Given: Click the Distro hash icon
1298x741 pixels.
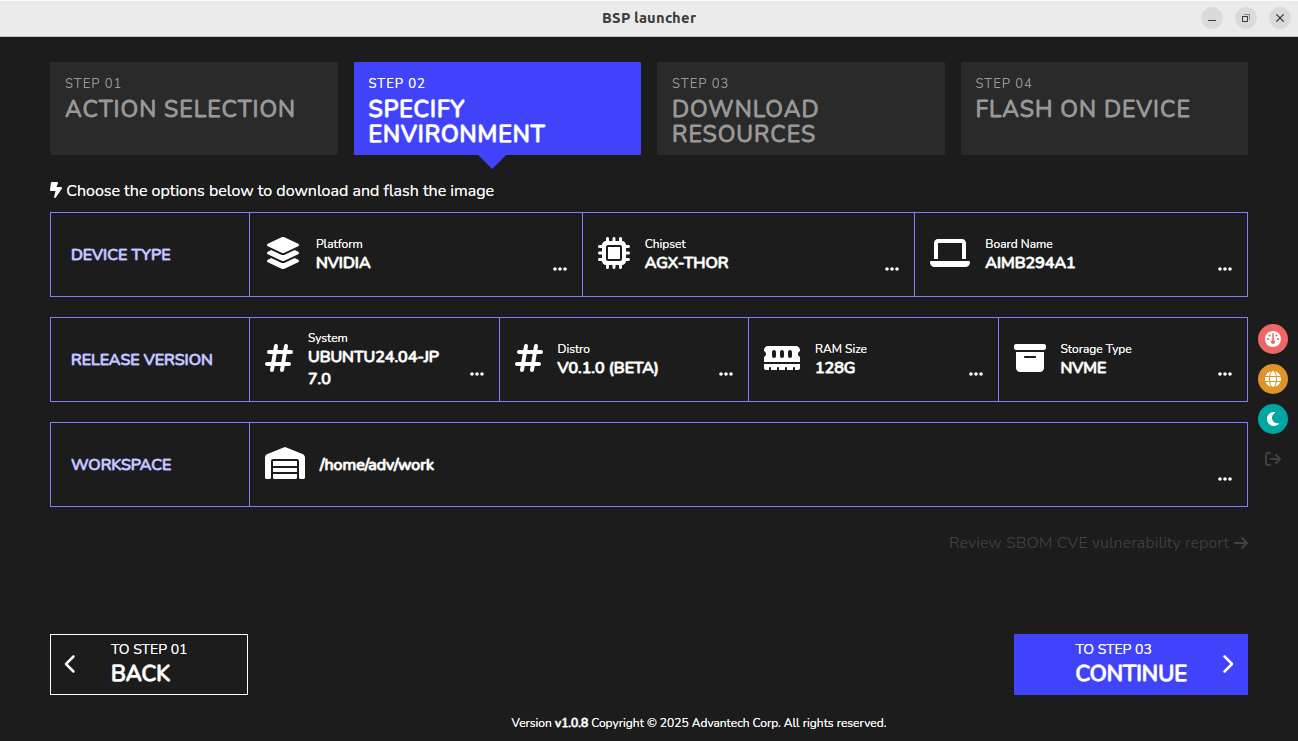Looking at the screenshot, I should (x=530, y=359).
